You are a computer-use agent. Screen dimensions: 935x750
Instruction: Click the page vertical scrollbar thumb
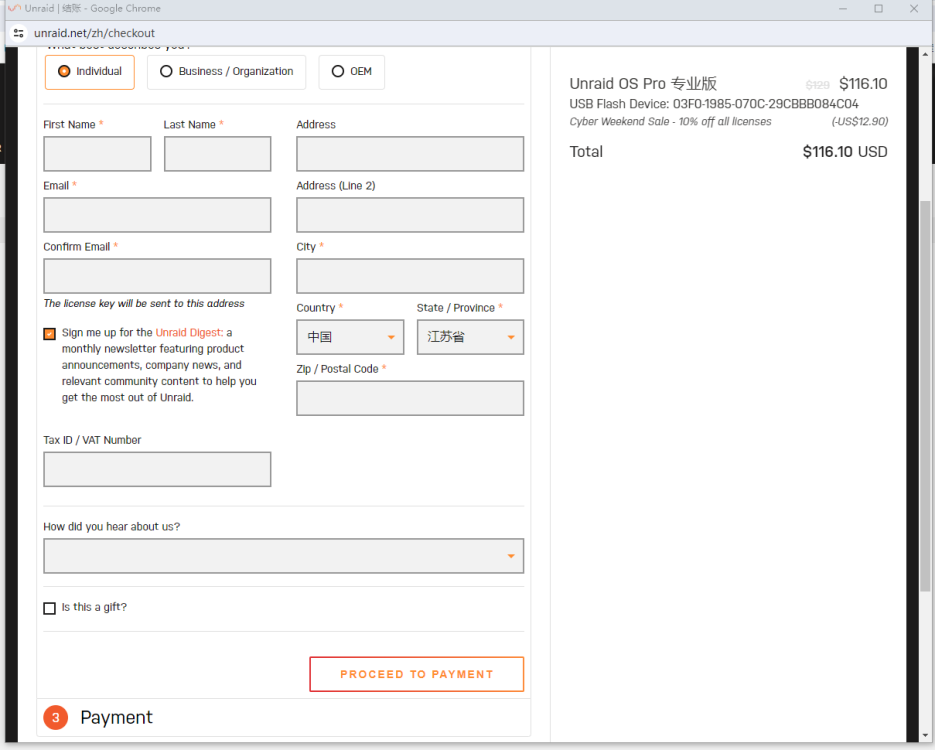click(925, 396)
